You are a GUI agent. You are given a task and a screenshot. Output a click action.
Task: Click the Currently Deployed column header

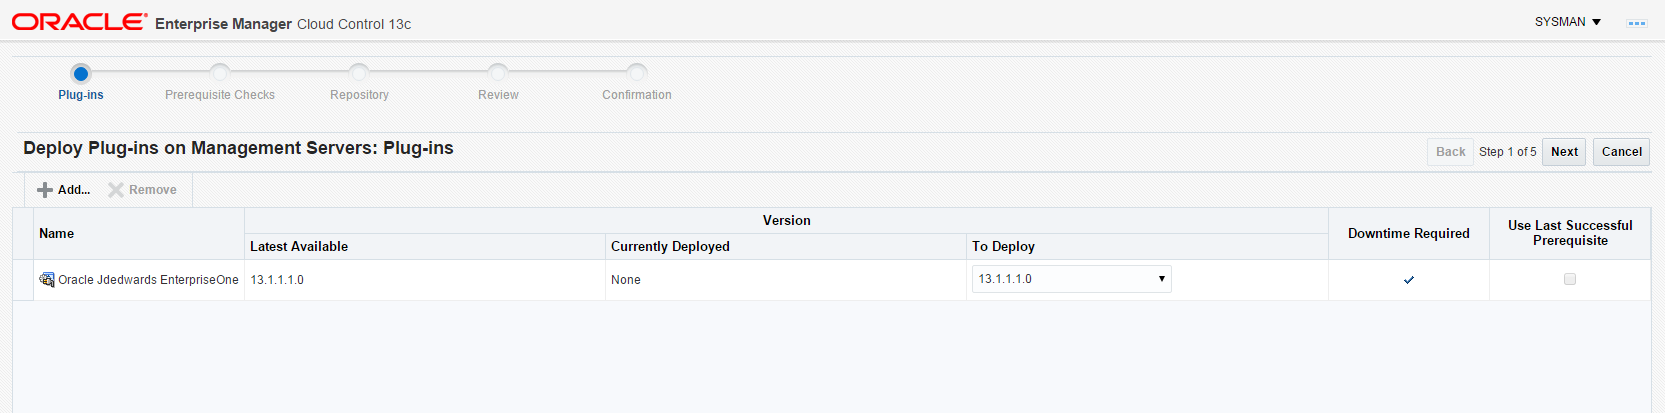pyautogui.click(x=786, y=246)
